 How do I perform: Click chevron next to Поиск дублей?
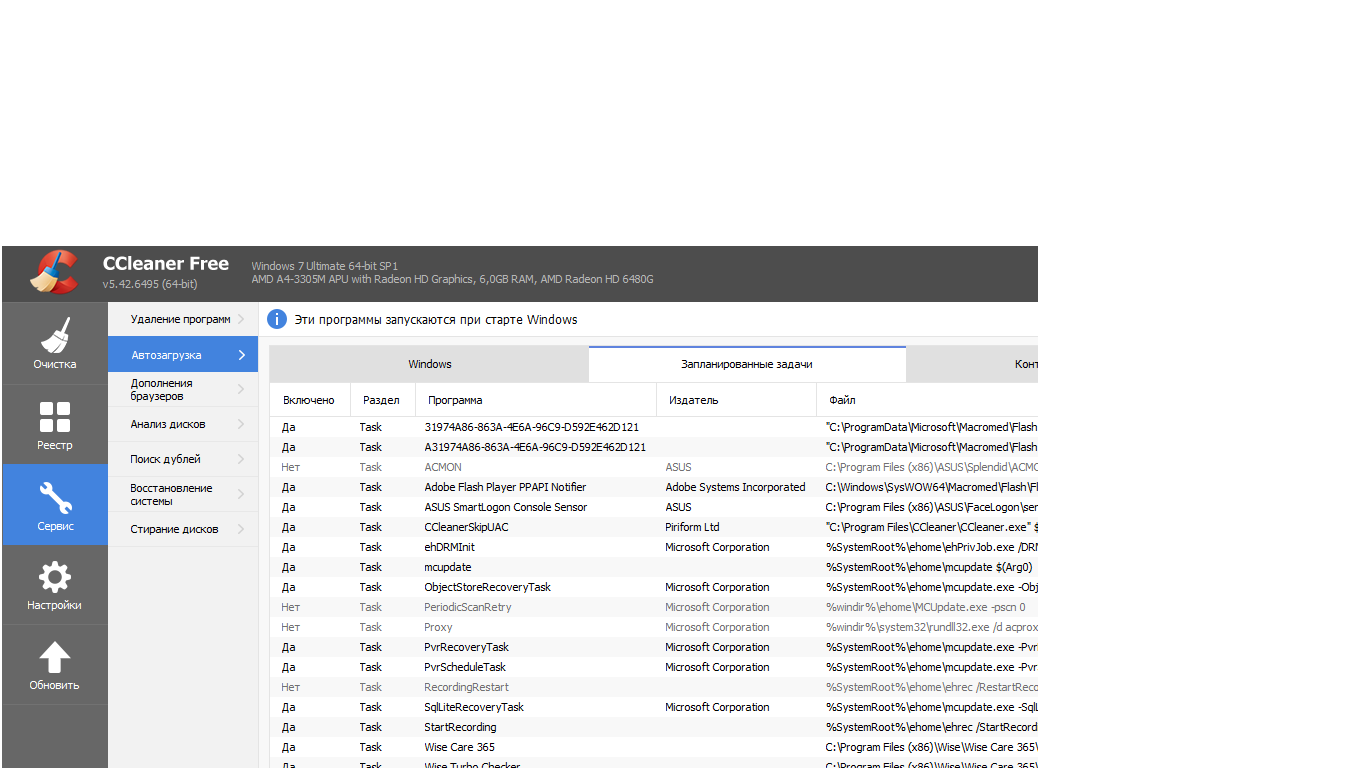tap(241, 459)
